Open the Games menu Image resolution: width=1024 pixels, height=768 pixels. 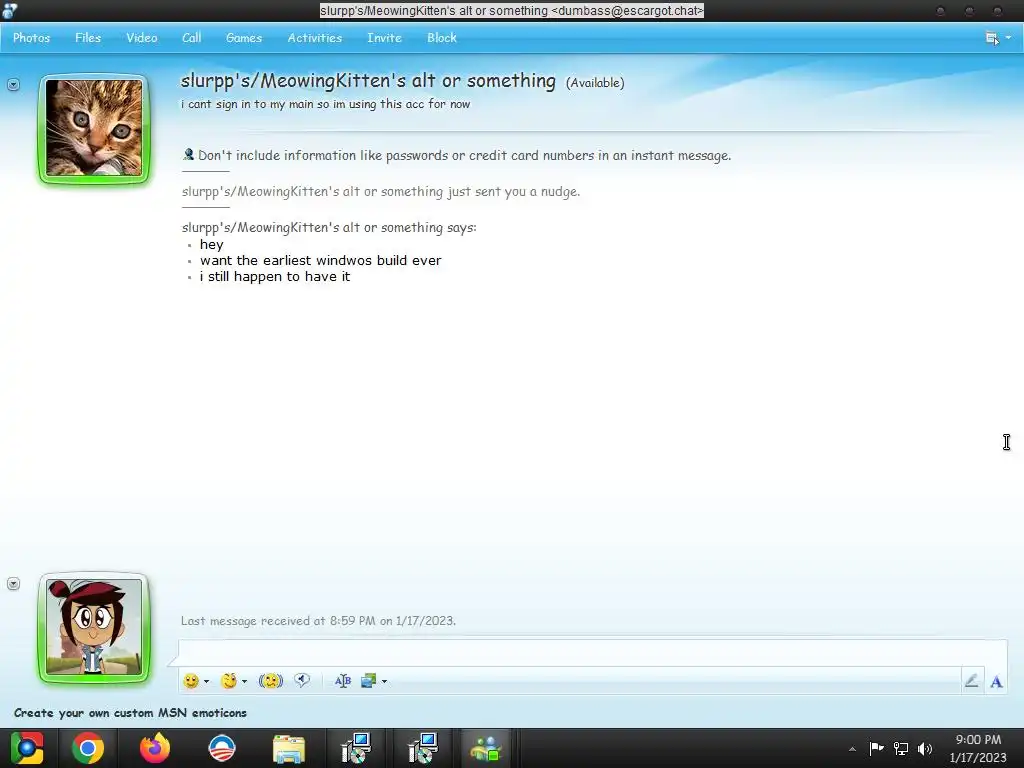point(244,38)
